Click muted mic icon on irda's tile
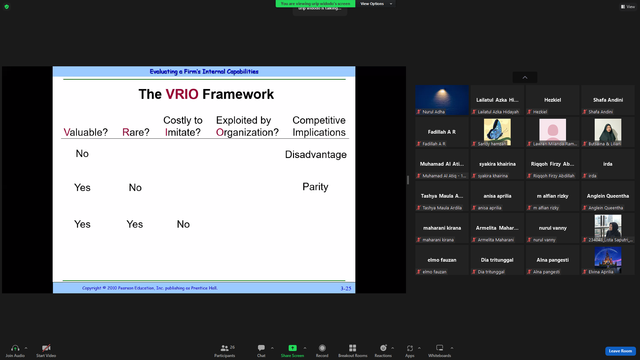This screenshot has width=640, height=360. pyautogui.click(x=584, y=176)
